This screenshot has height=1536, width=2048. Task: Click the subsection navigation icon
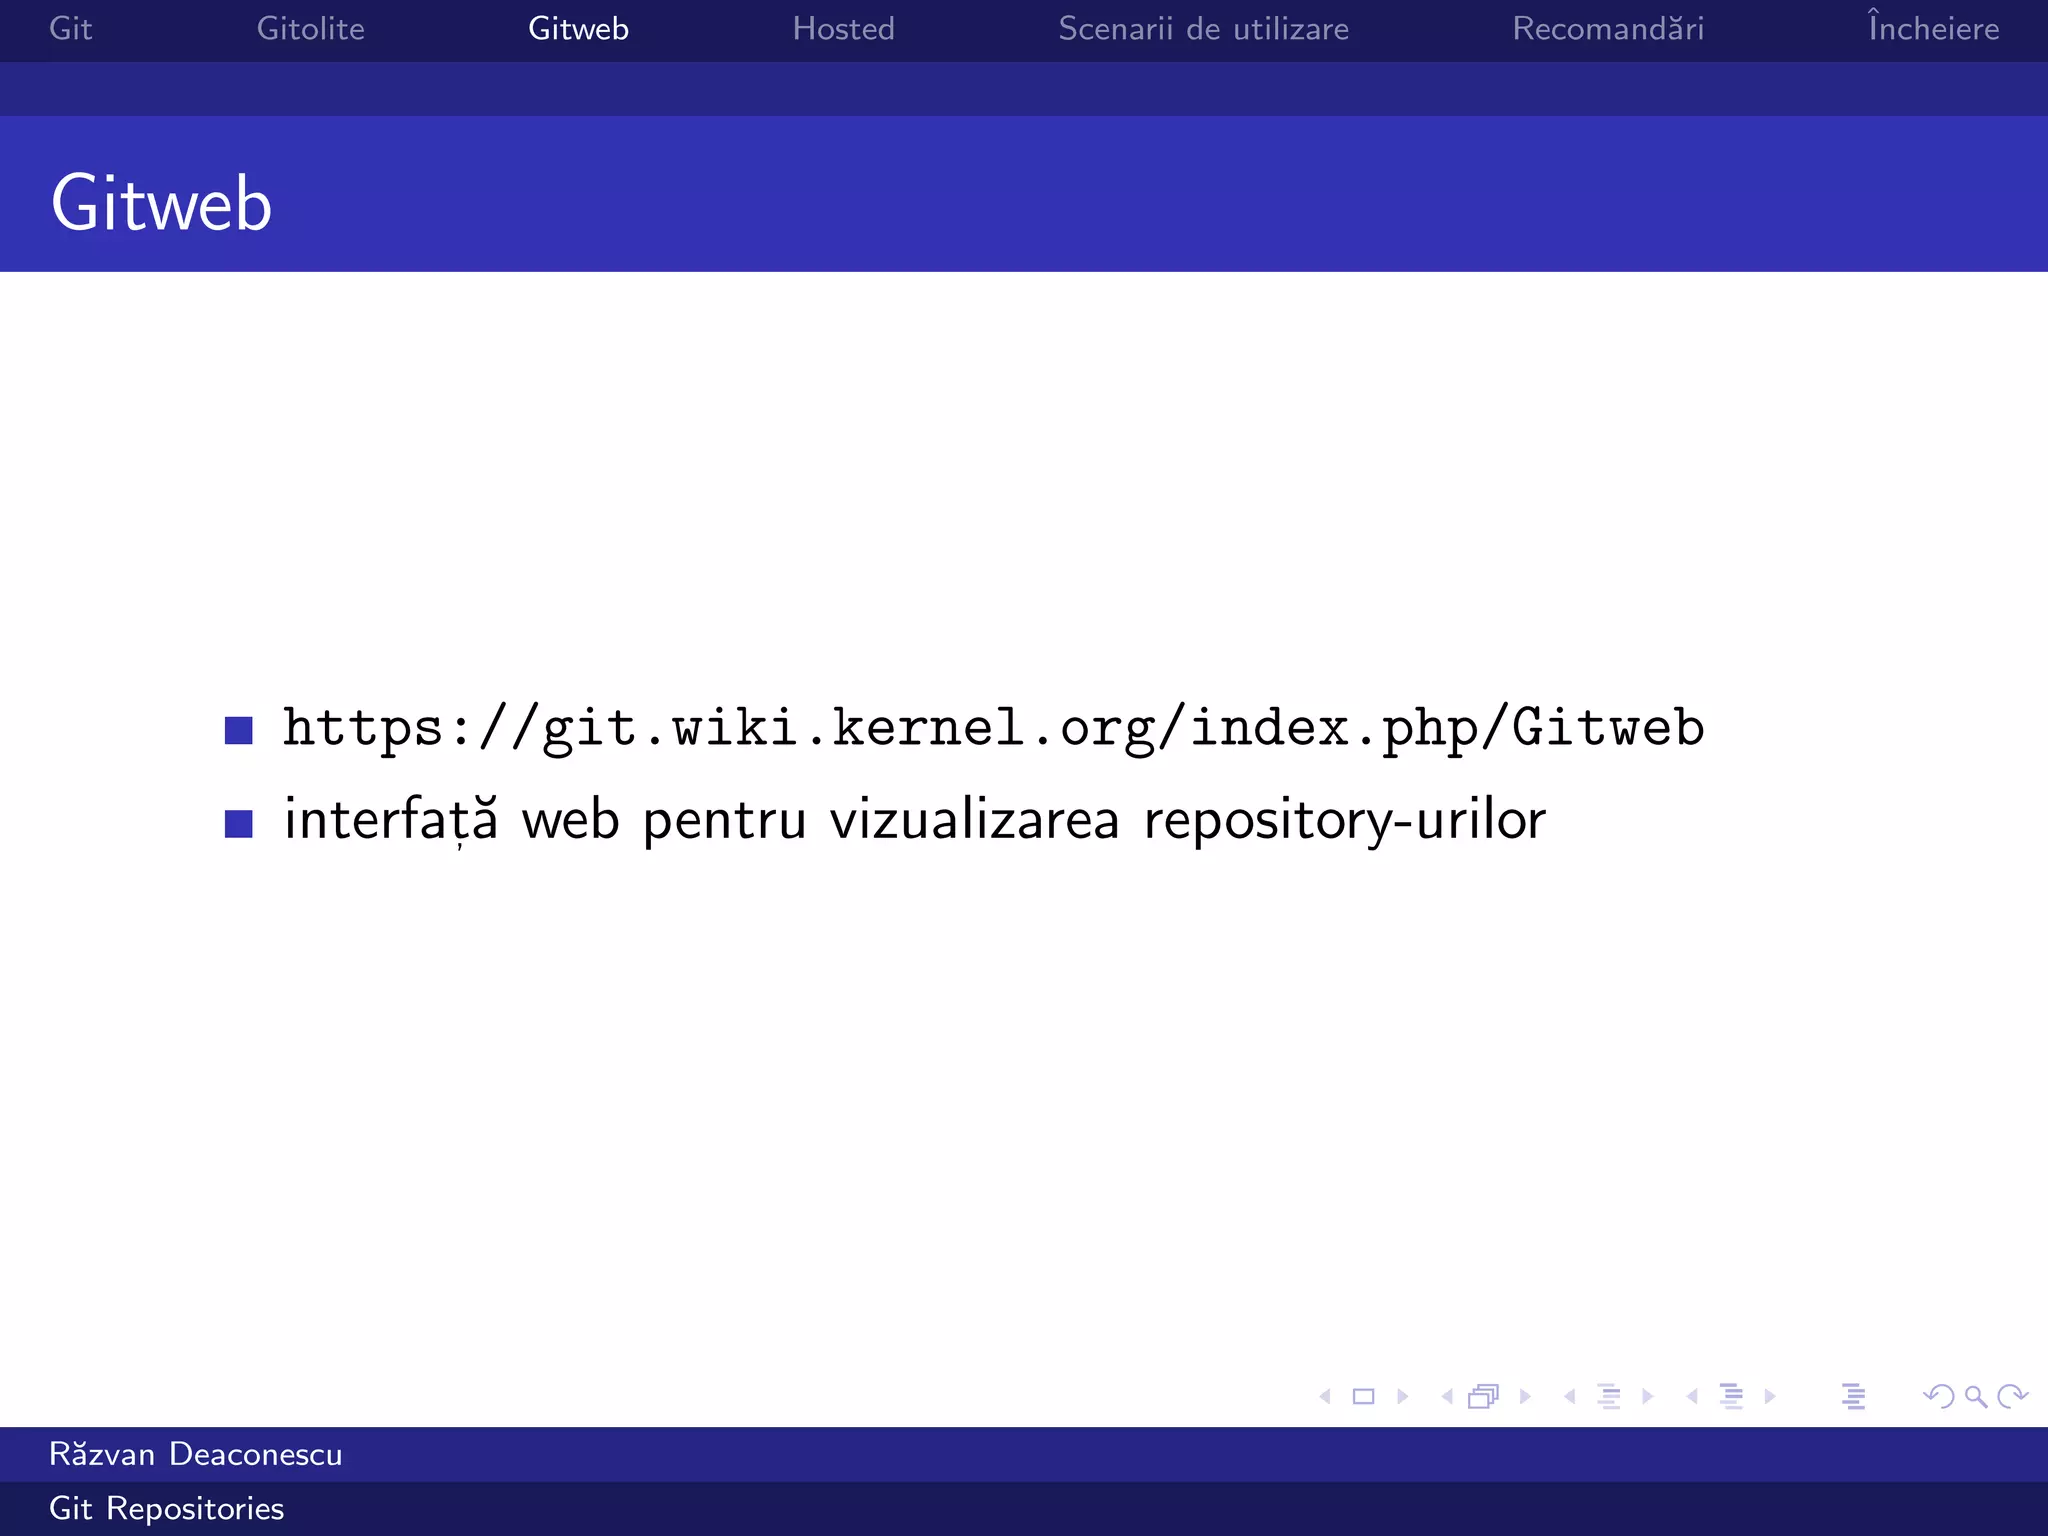point(1609,1396)
